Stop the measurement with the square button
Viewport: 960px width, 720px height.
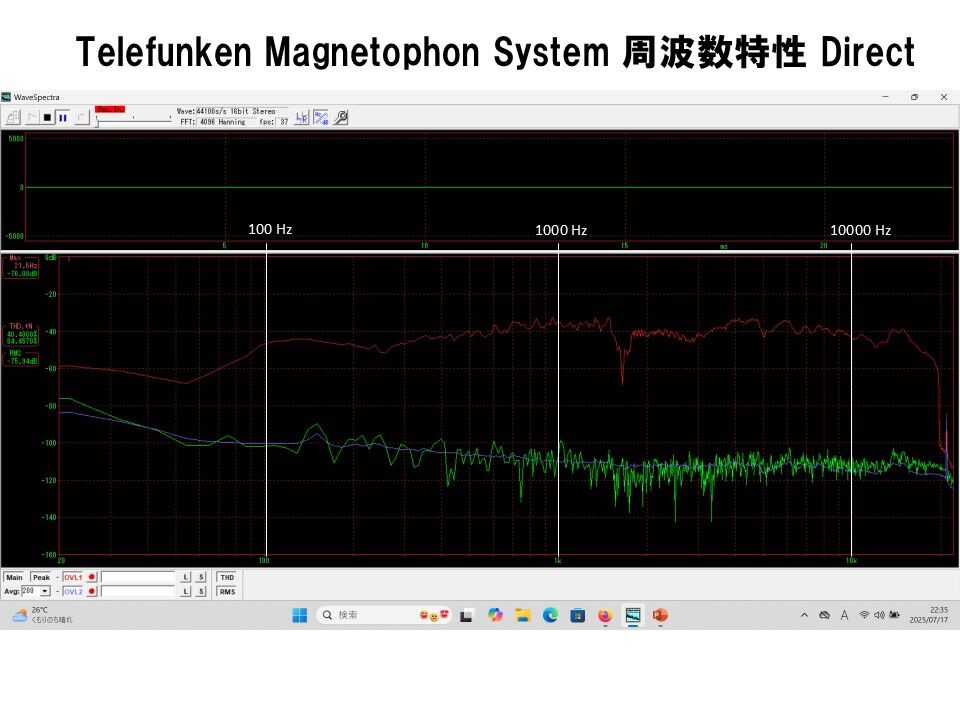[47, 117]
